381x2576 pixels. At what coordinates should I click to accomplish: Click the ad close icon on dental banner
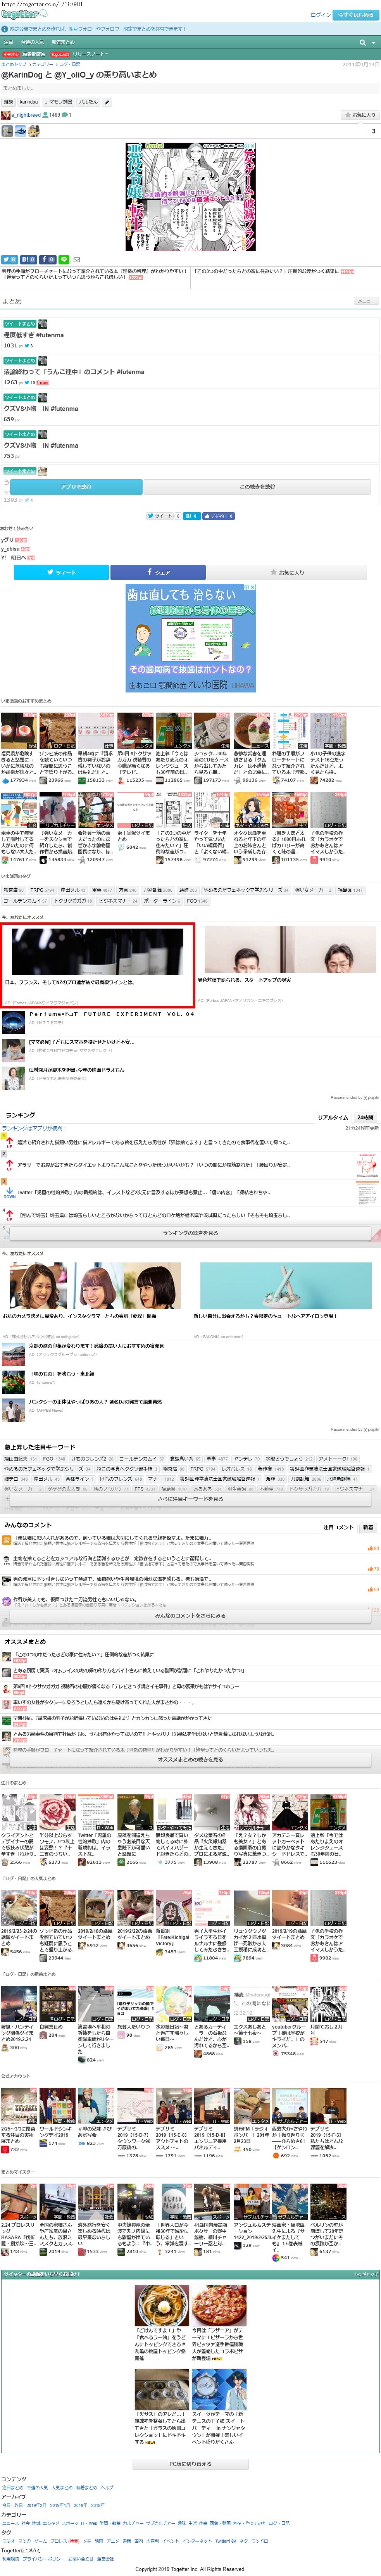click(251, 587)
